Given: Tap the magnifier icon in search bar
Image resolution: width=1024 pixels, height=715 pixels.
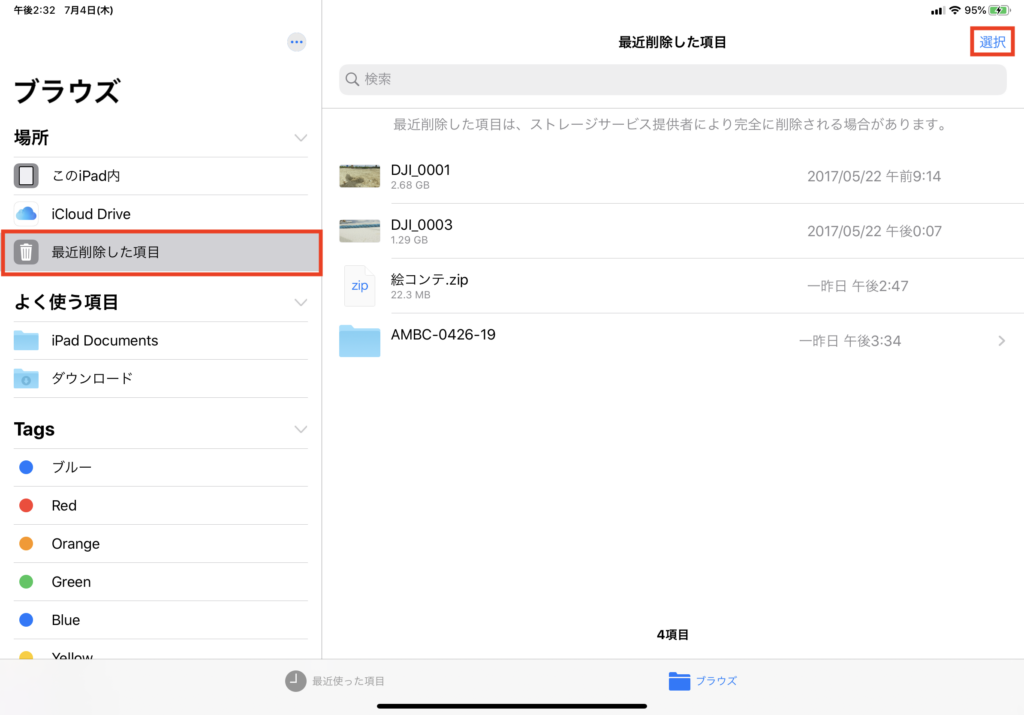Looking at the screenshot, I should [x=352, y=79].
